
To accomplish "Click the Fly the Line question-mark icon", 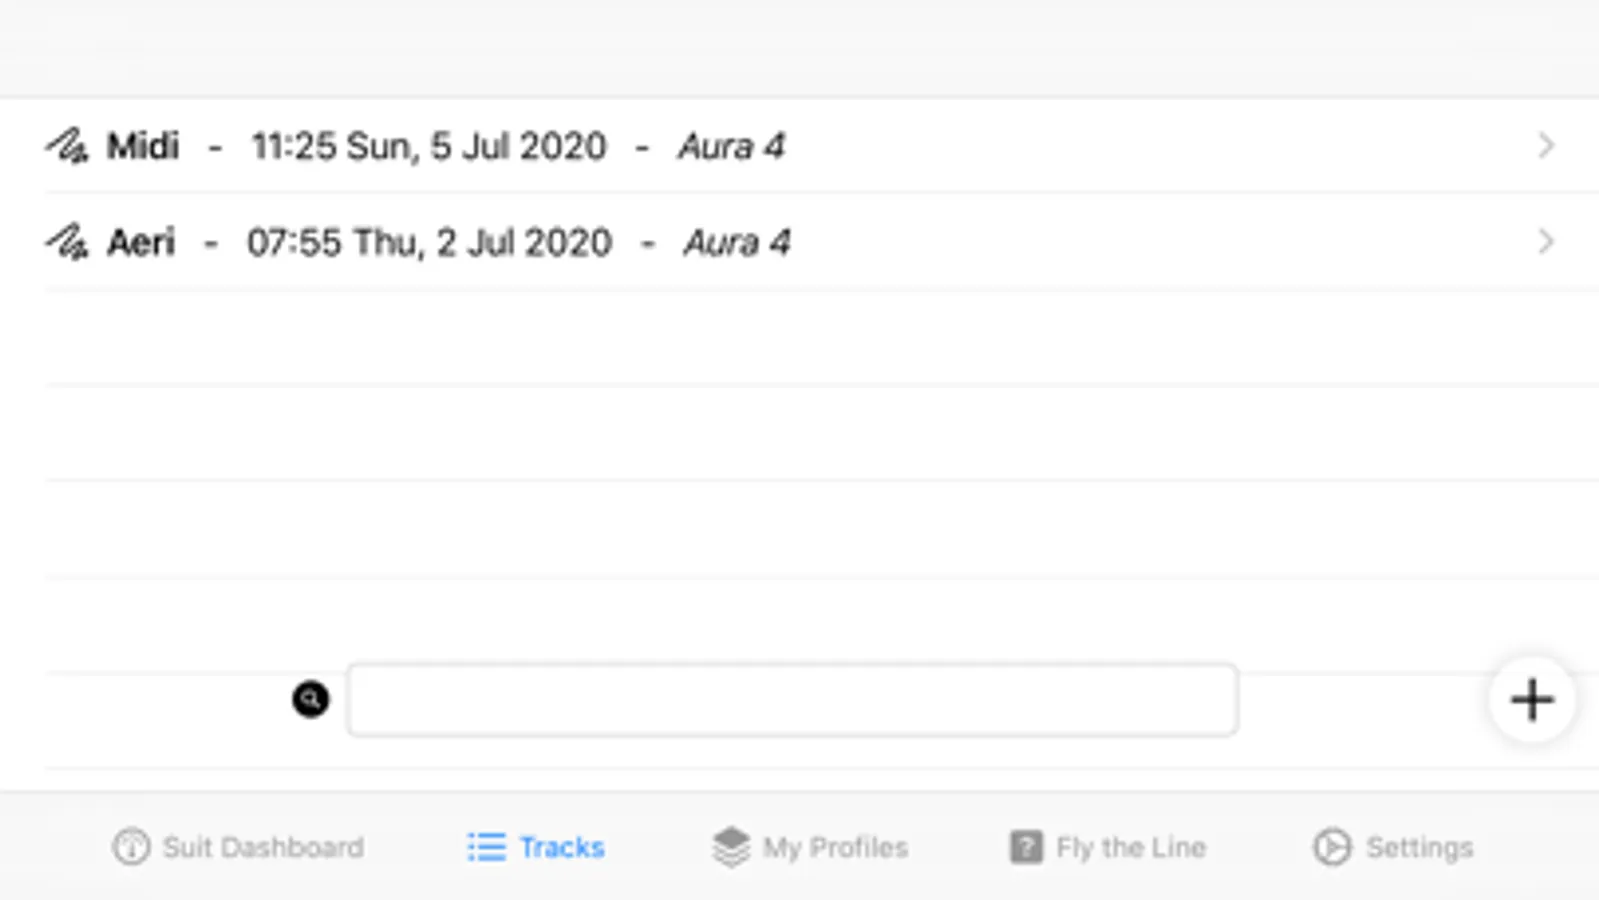I will (x=1026, y=847).
